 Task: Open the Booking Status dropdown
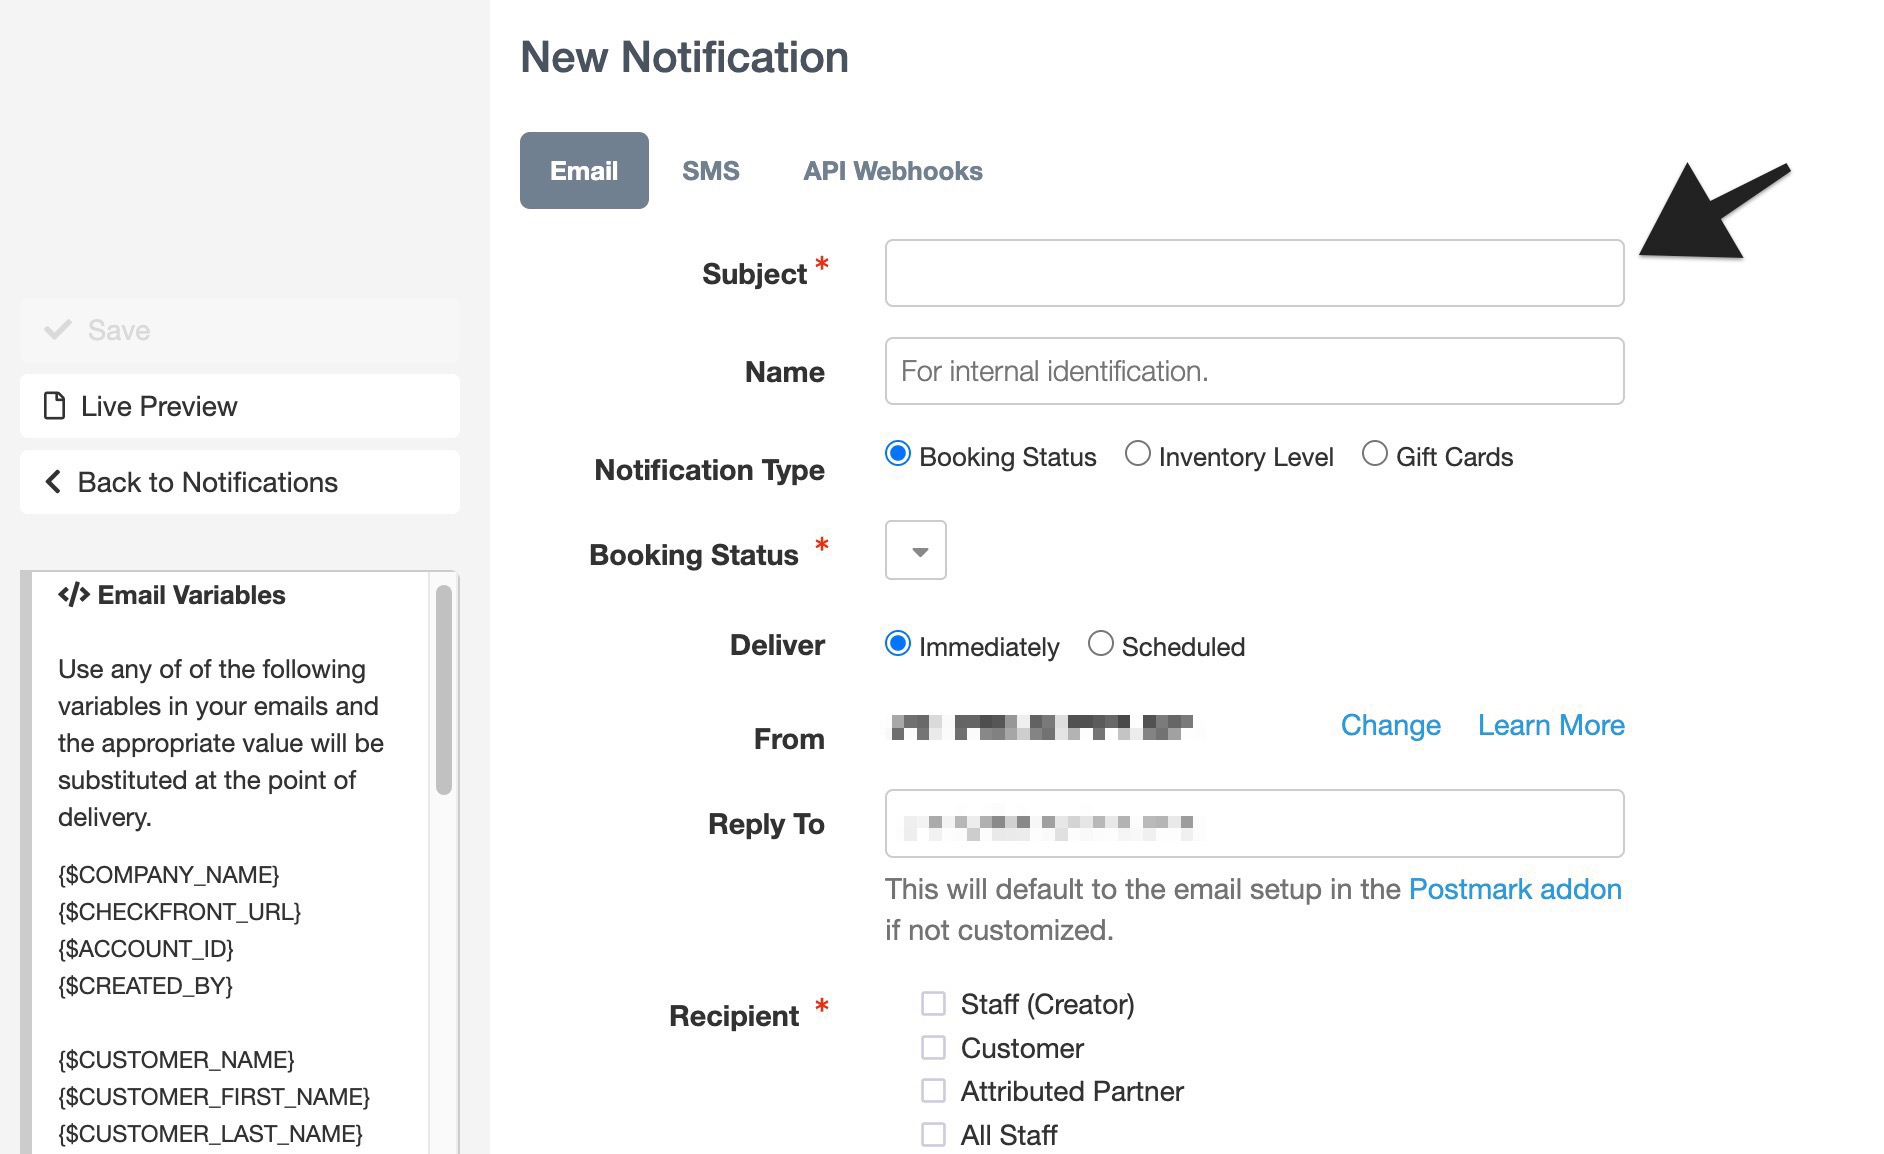coord(916,550)
